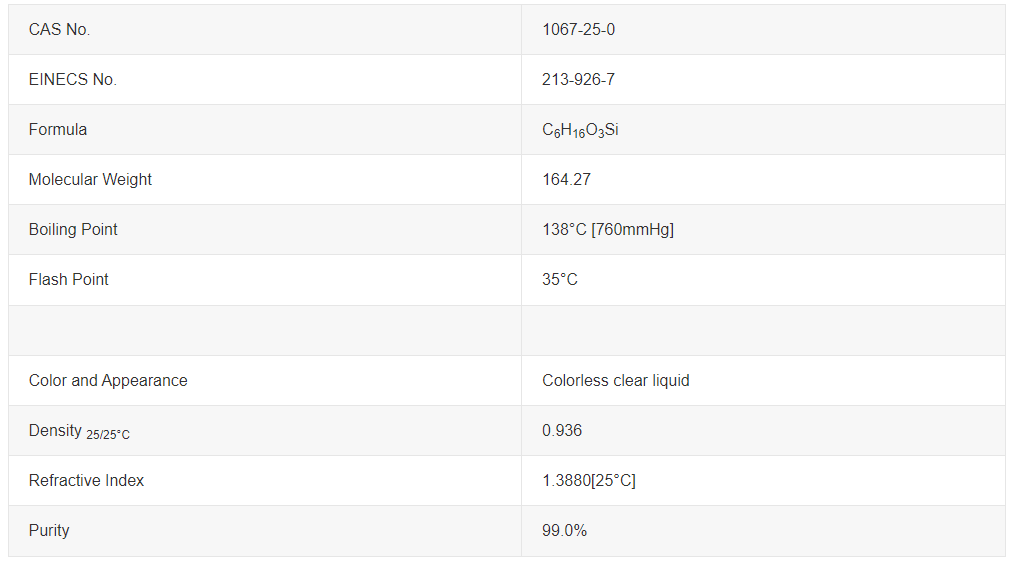1011x563 pixels.
Task: Click the "Boiling Point" label
Action: pyautogui.click(x=73, y=230)
